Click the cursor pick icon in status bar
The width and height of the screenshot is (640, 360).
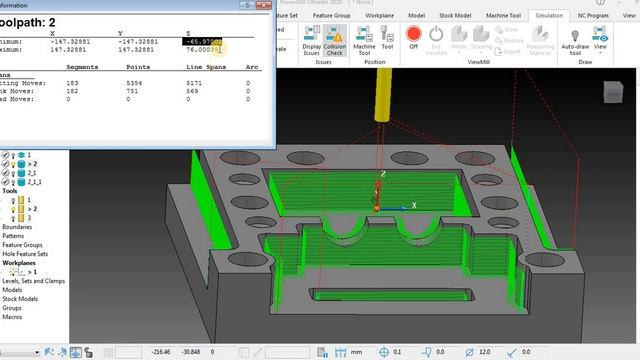[62, 352]
